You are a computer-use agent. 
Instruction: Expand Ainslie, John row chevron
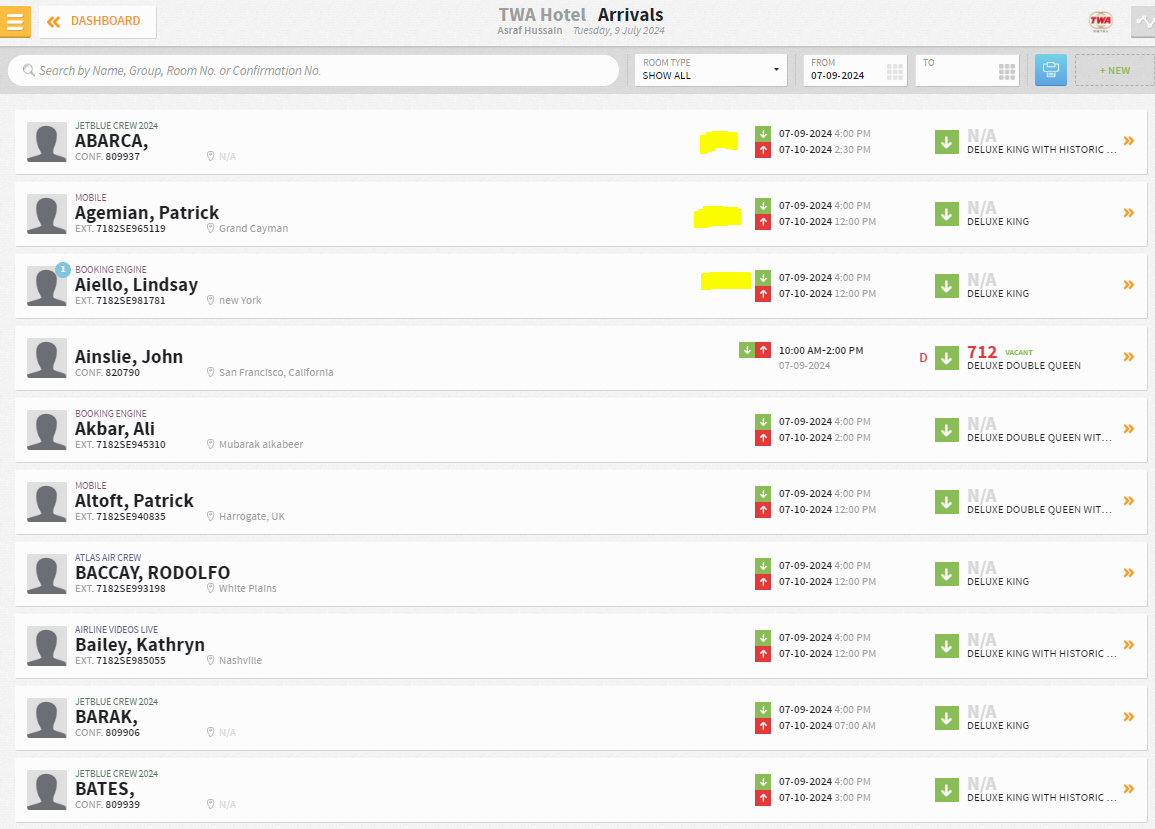click(x=1128, y=357)
